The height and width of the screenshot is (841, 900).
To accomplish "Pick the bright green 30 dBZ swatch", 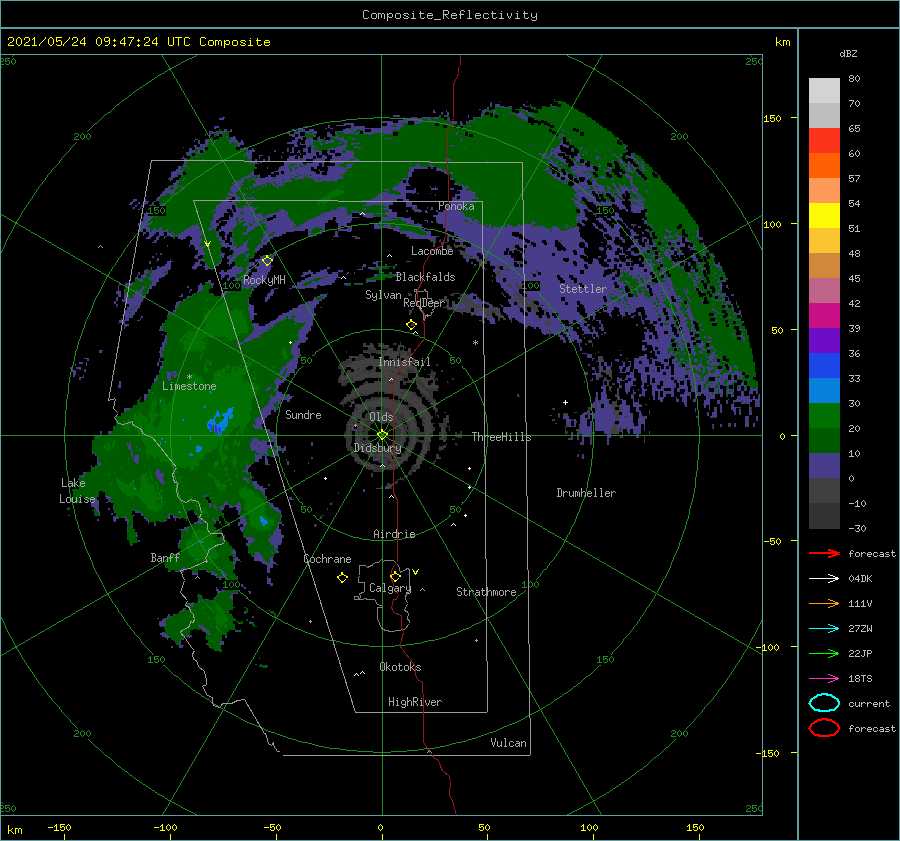I will [824, 415].
